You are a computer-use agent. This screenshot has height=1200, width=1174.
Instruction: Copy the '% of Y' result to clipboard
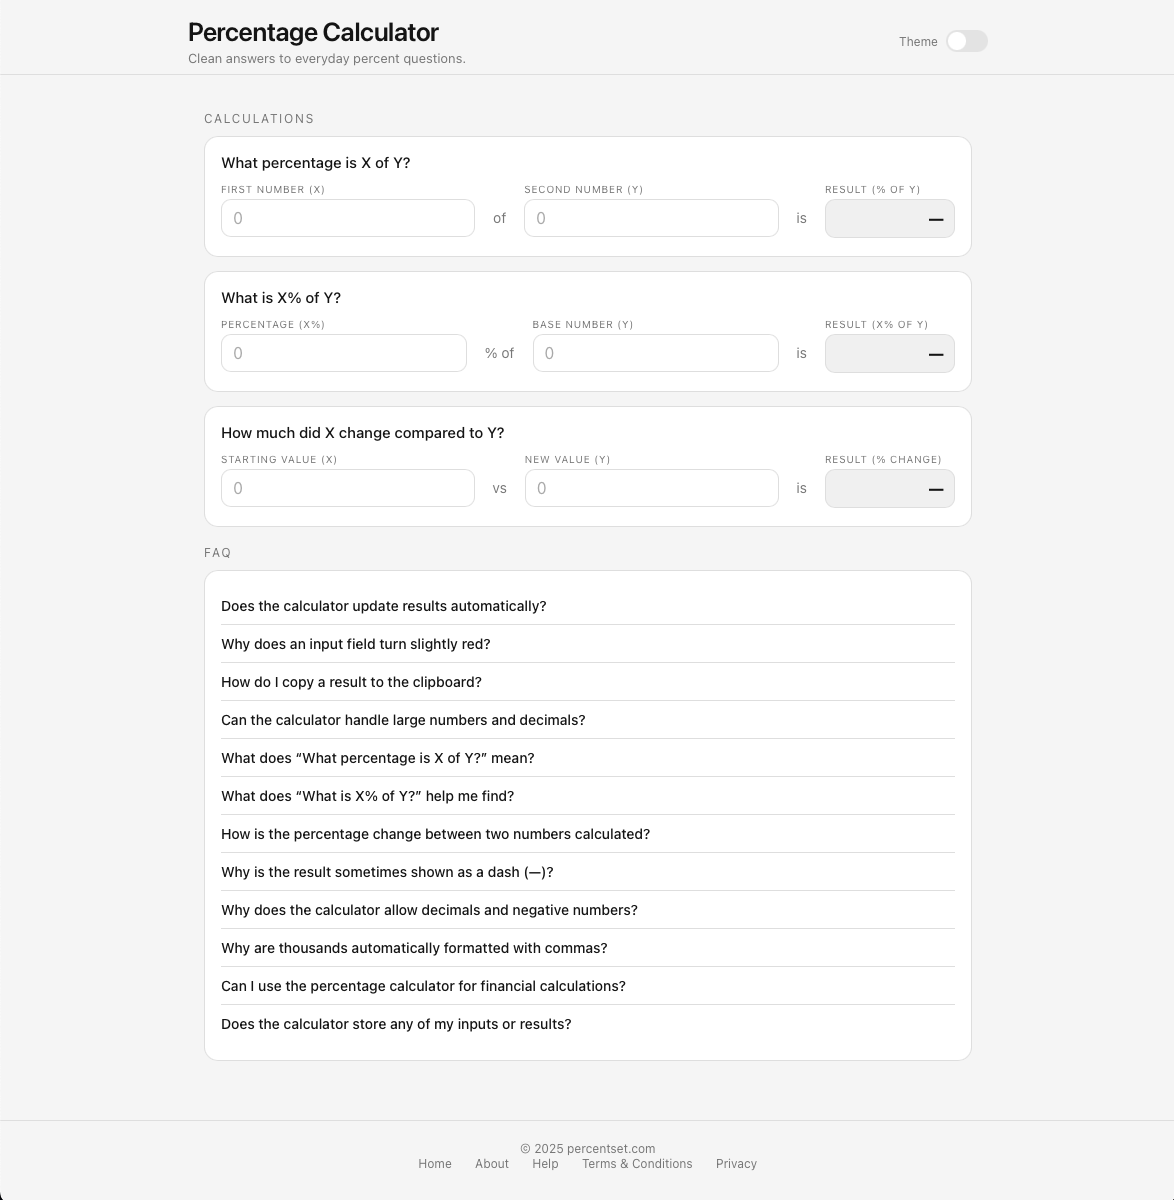889,218
